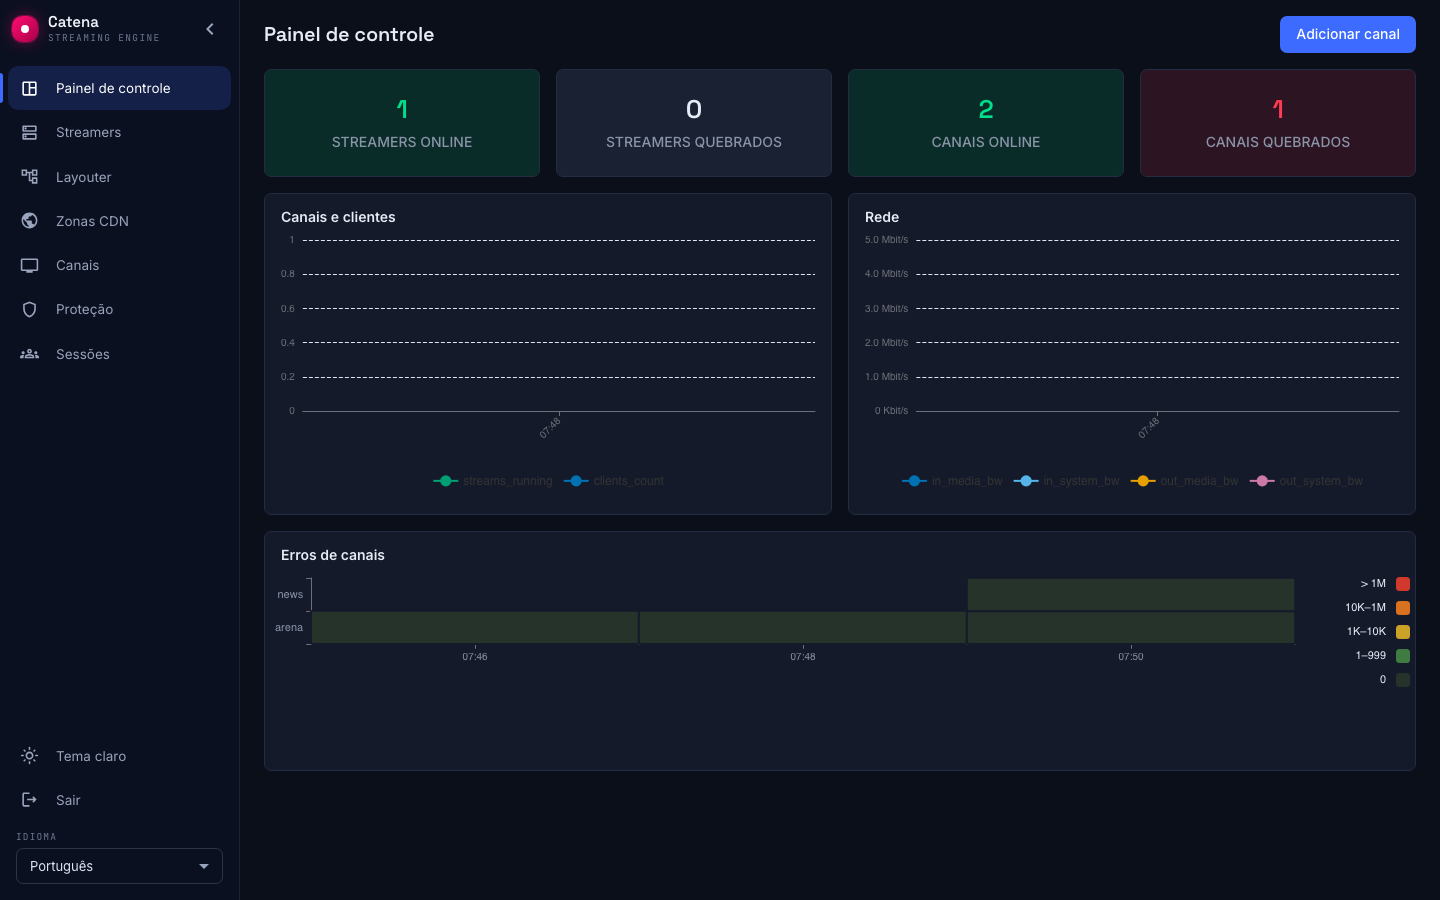Click the Layouter tree icon
Viewport: 1440px width, 900px height.
click(30, 177)
